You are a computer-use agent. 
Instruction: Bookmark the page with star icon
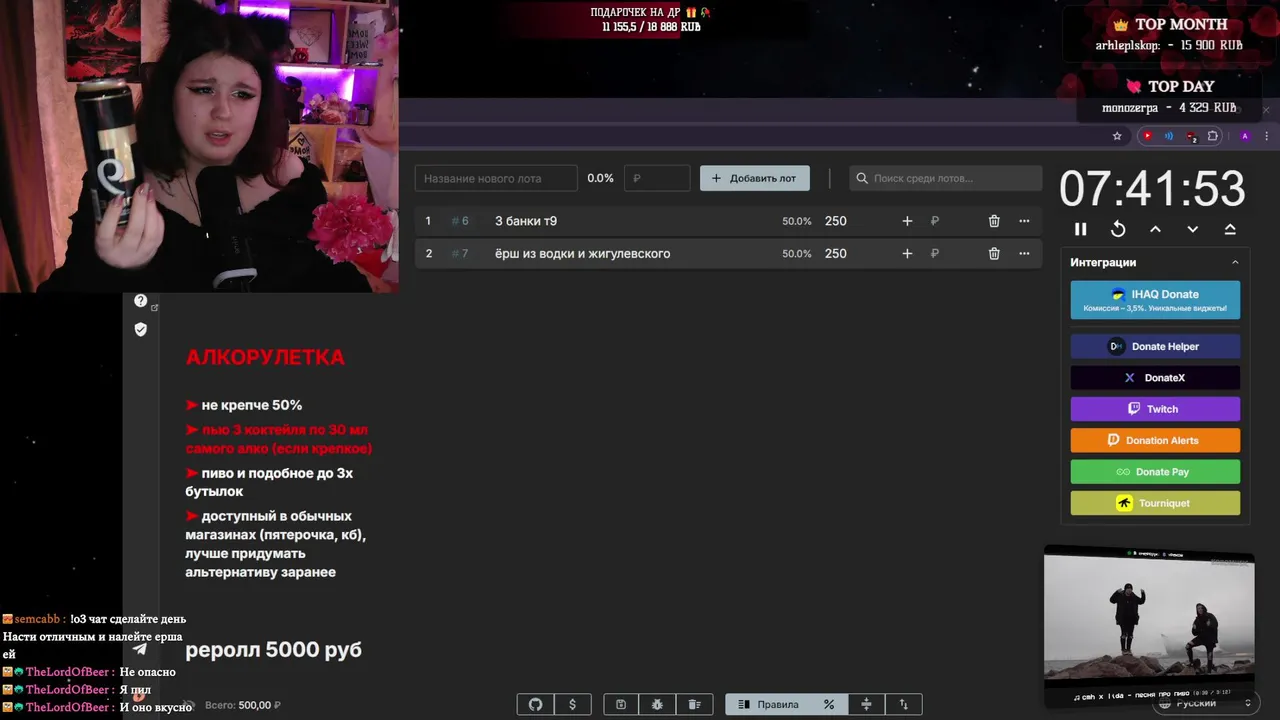(x=1117, y=136)
